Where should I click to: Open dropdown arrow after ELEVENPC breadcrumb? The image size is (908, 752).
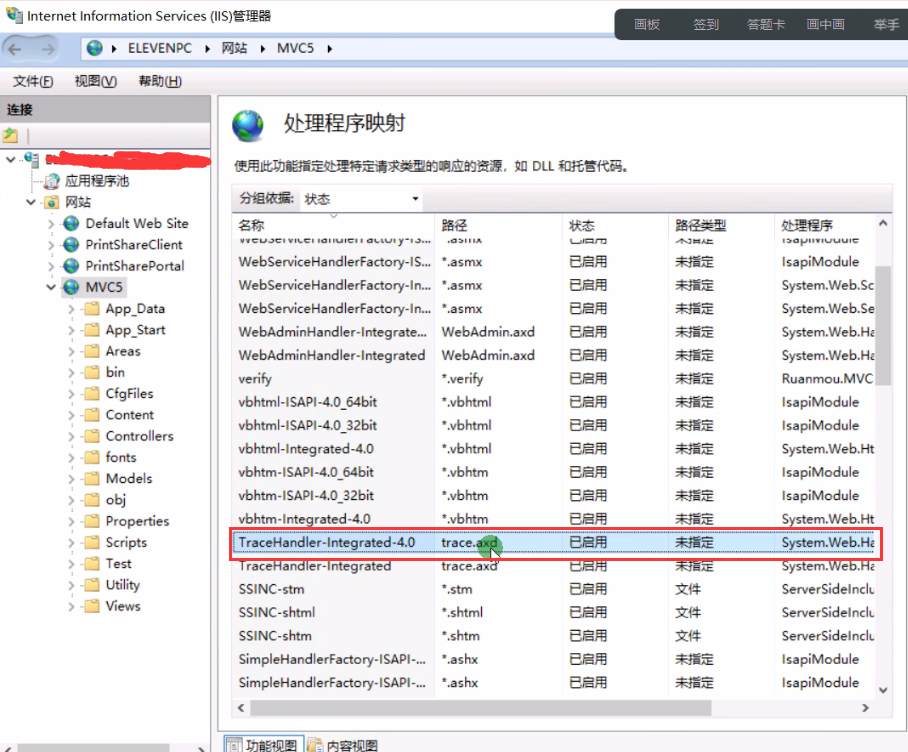pos(207,49)
